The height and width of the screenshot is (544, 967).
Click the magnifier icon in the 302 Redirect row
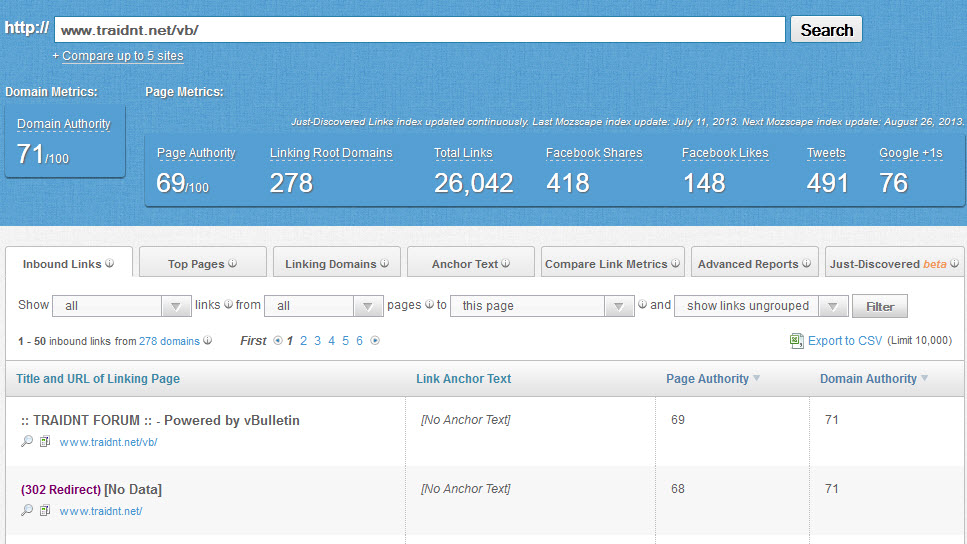[27, 510]
